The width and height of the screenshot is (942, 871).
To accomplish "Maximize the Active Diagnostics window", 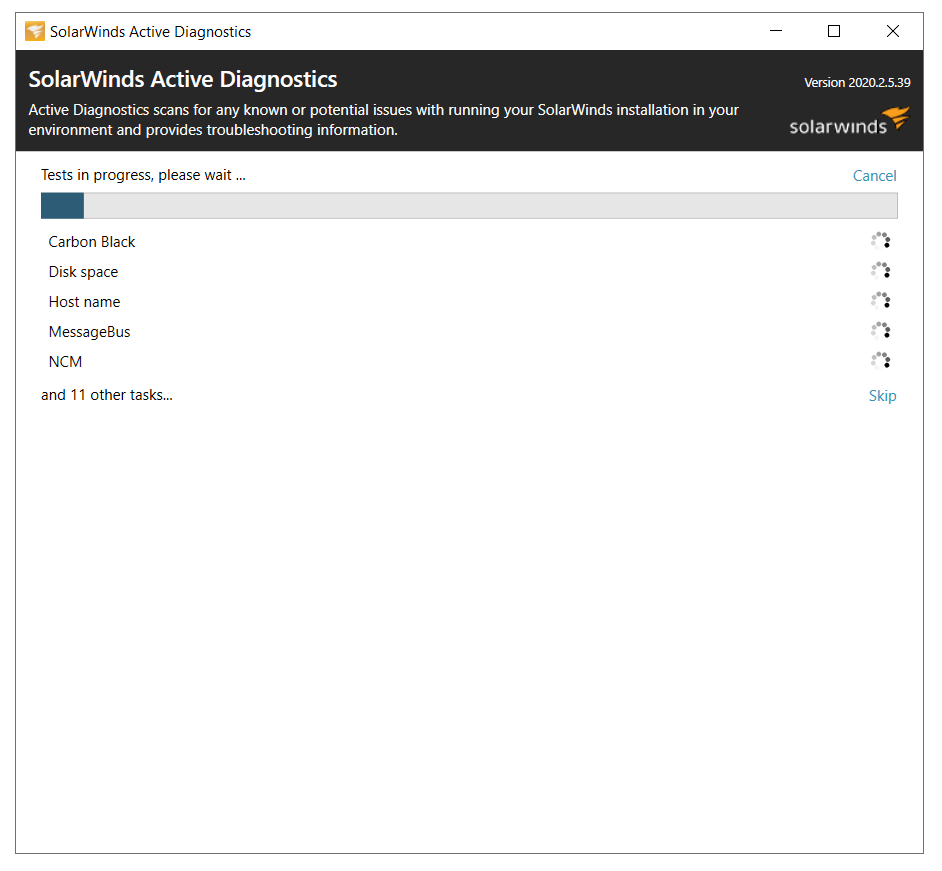I will (834, 31).
